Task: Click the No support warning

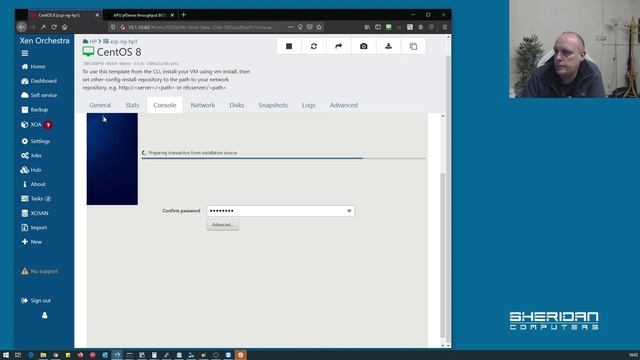Action: (x=40, y=271)
